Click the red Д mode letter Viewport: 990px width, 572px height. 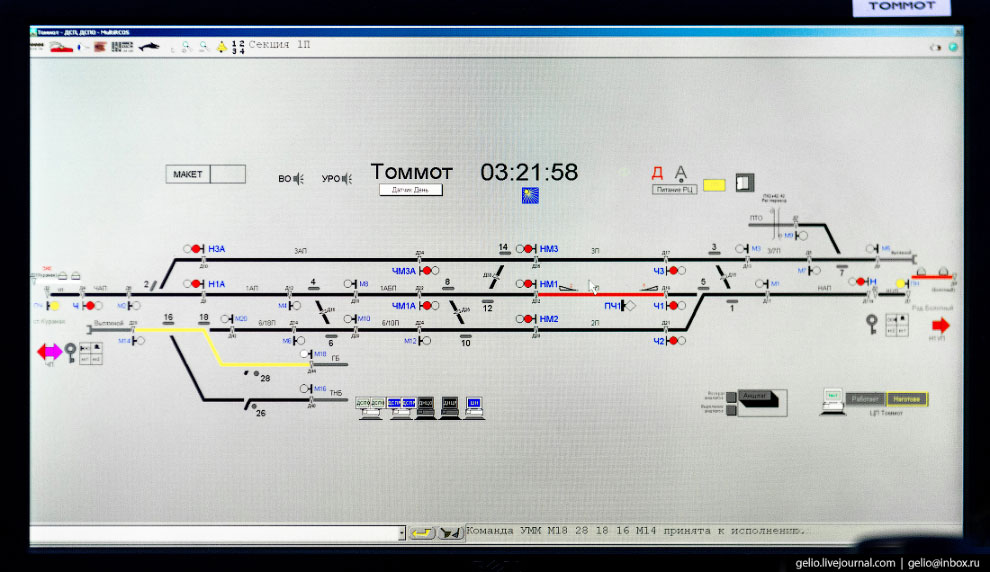point(657,172)
